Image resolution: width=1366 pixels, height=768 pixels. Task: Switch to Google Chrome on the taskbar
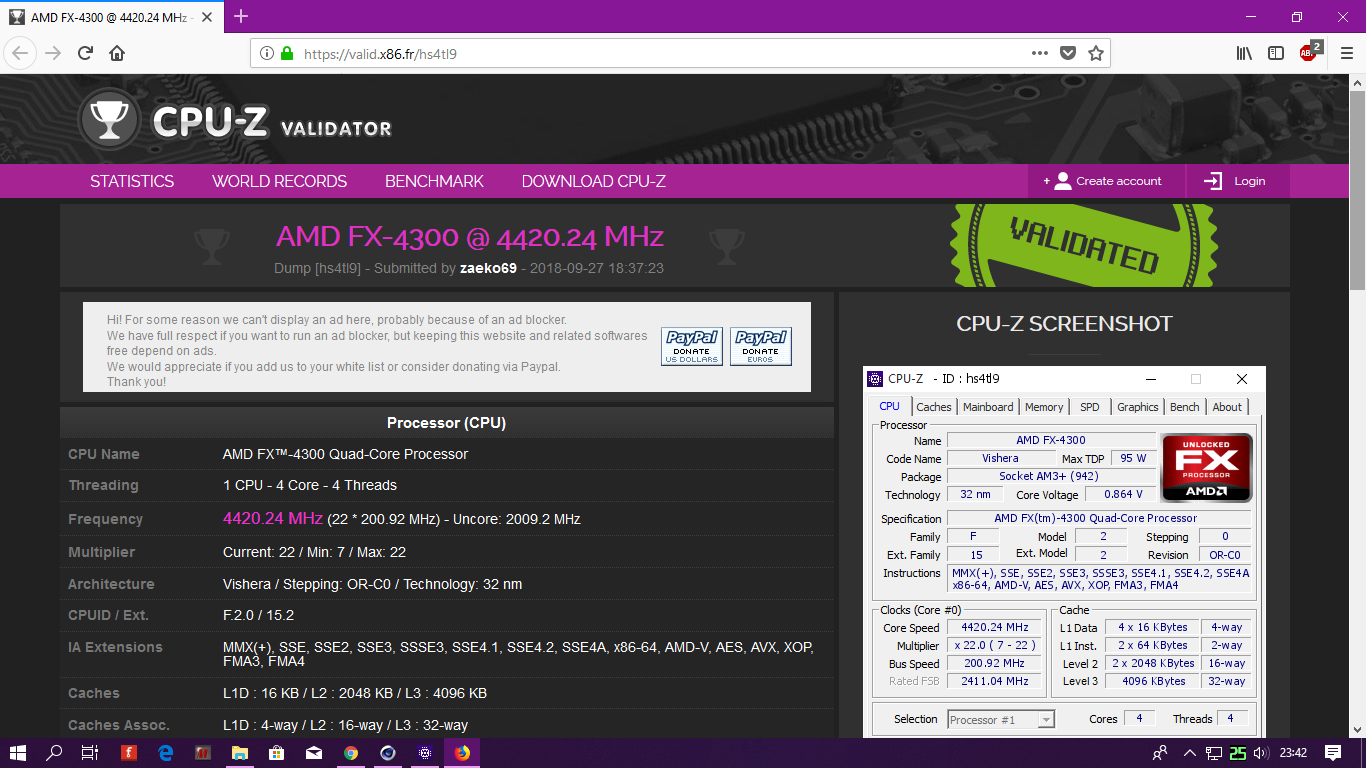click(351, 753)
